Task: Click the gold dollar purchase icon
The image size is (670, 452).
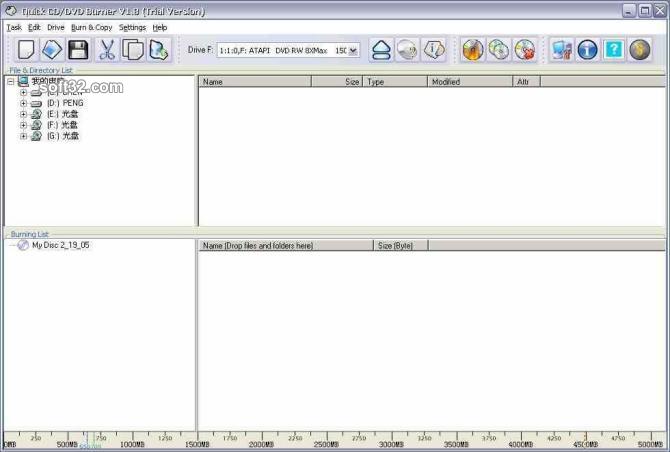Action: point(640,50)
